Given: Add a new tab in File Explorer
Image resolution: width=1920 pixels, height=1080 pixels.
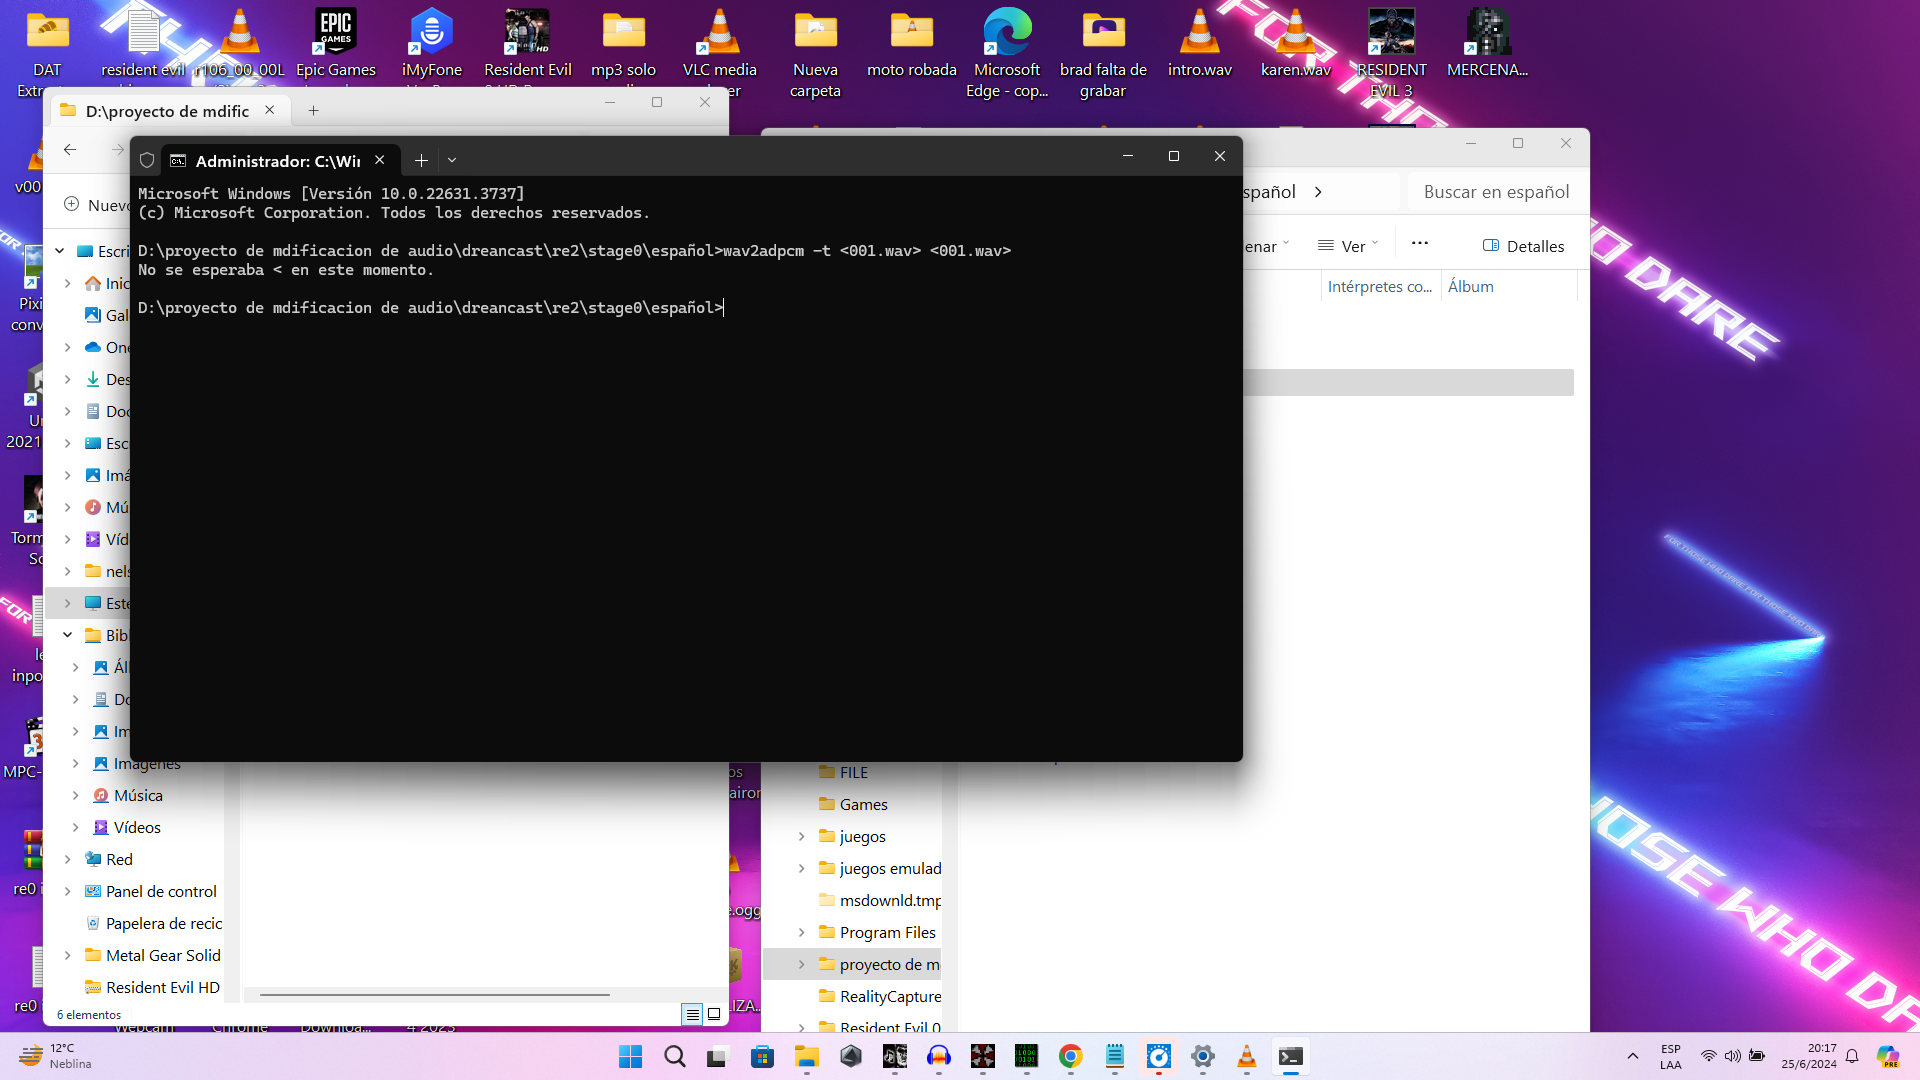Looking at the screenshot, I should [313, 111].
